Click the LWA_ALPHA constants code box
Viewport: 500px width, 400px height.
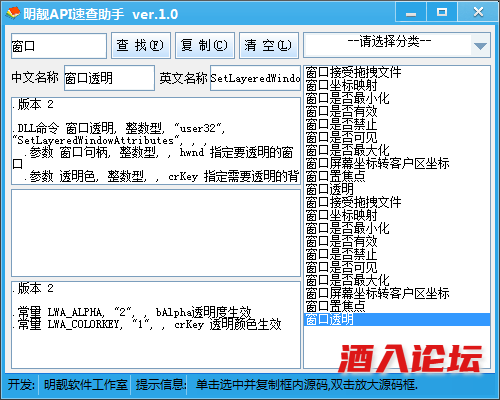[156, 325]
